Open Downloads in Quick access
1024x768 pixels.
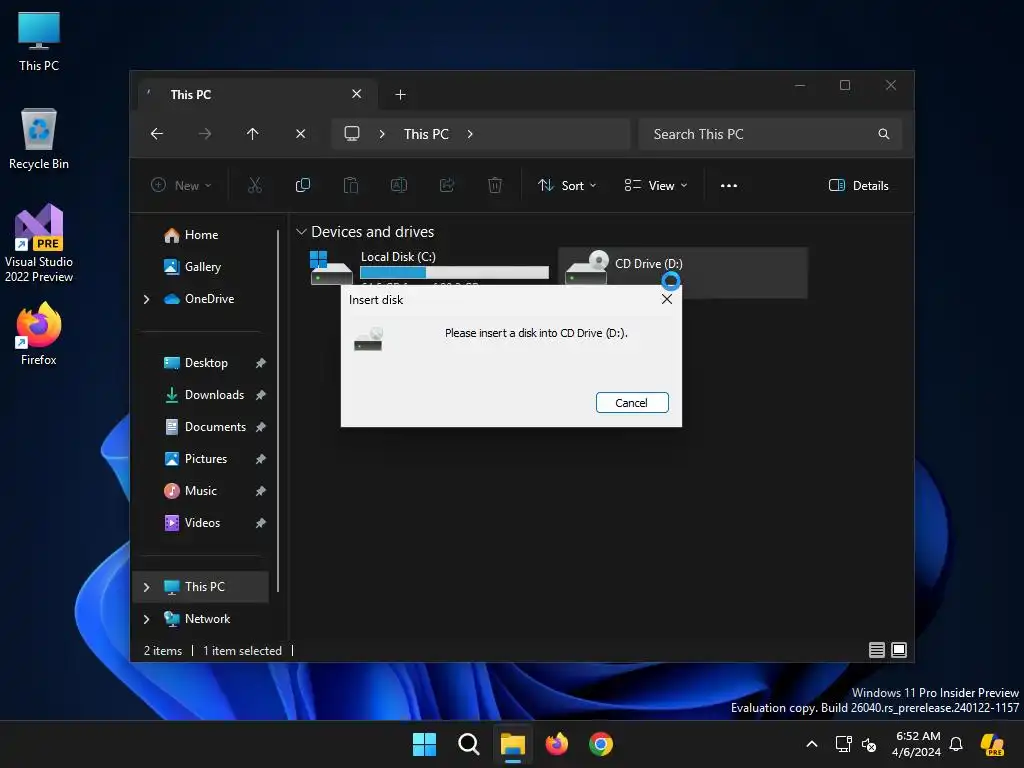tap(214, 394)
